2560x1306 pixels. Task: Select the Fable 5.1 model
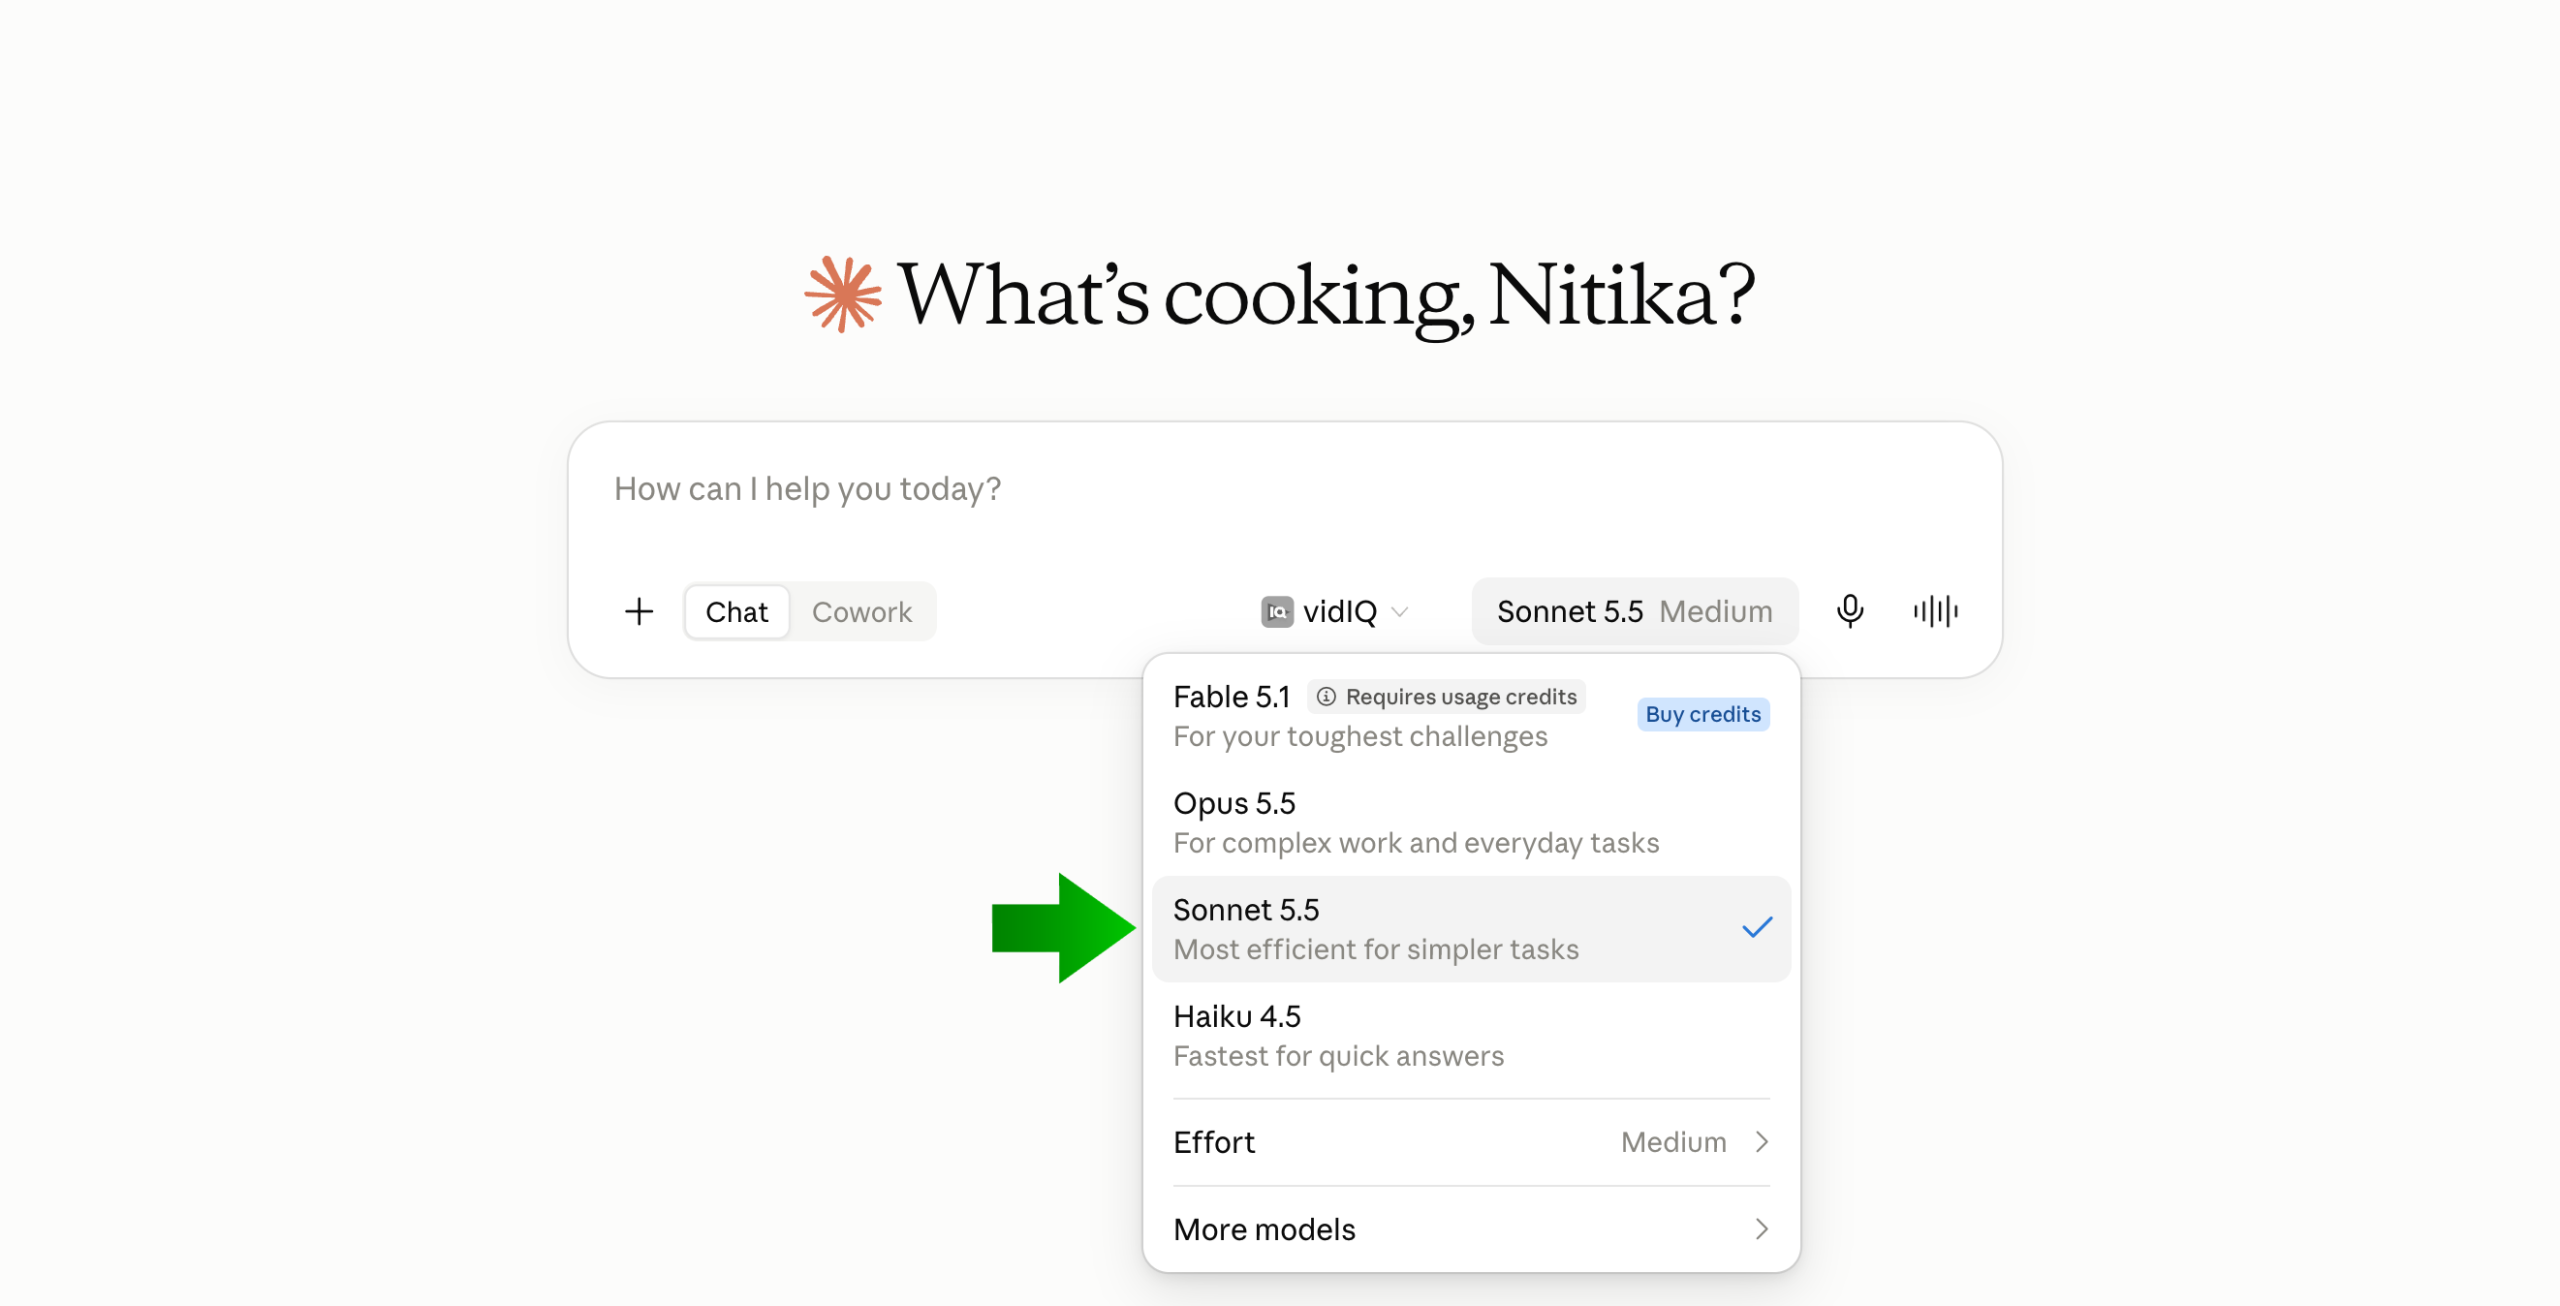click(1471, 716)
